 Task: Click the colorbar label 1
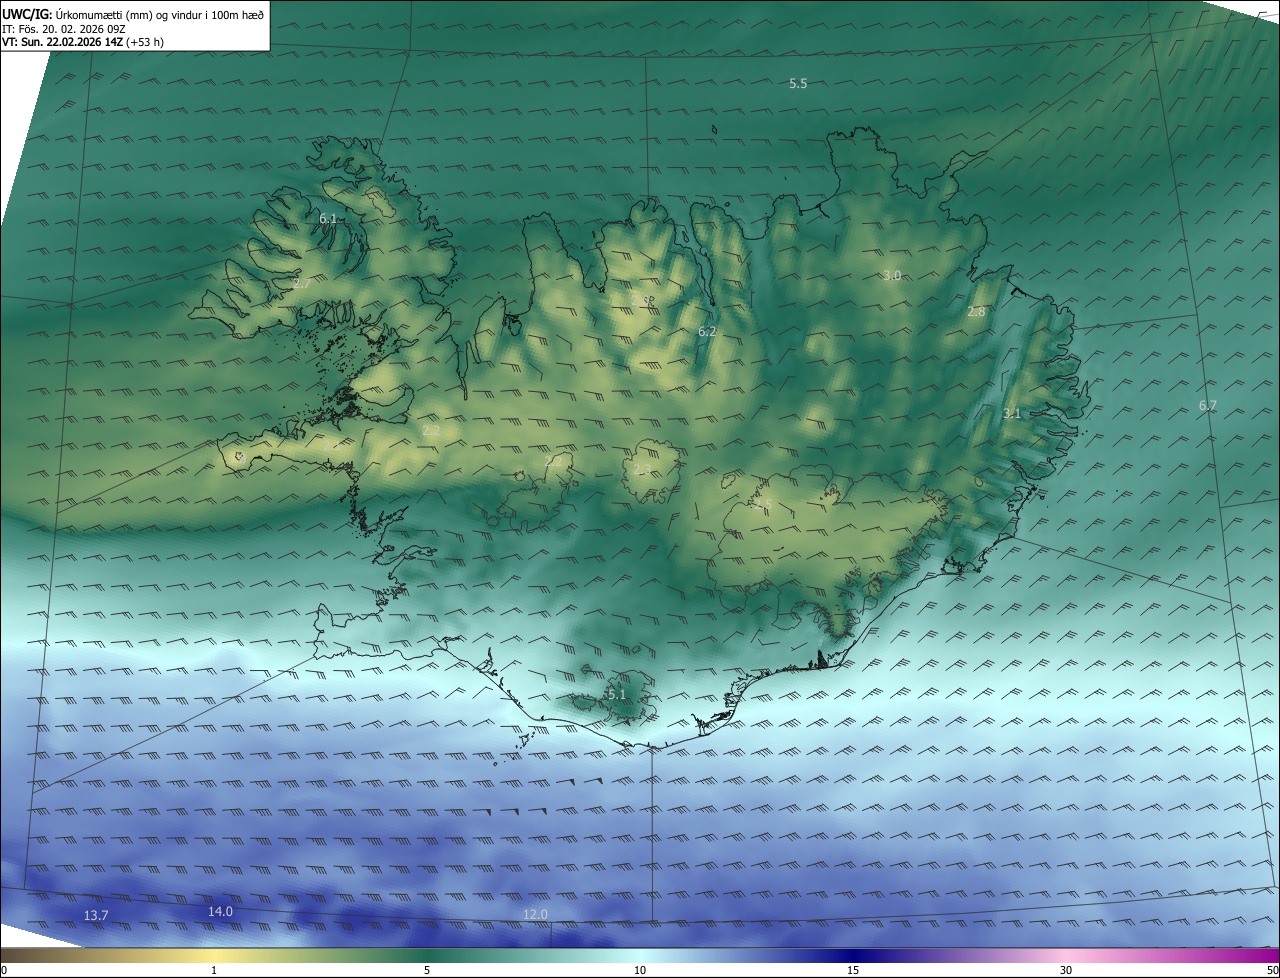point(214,970)
